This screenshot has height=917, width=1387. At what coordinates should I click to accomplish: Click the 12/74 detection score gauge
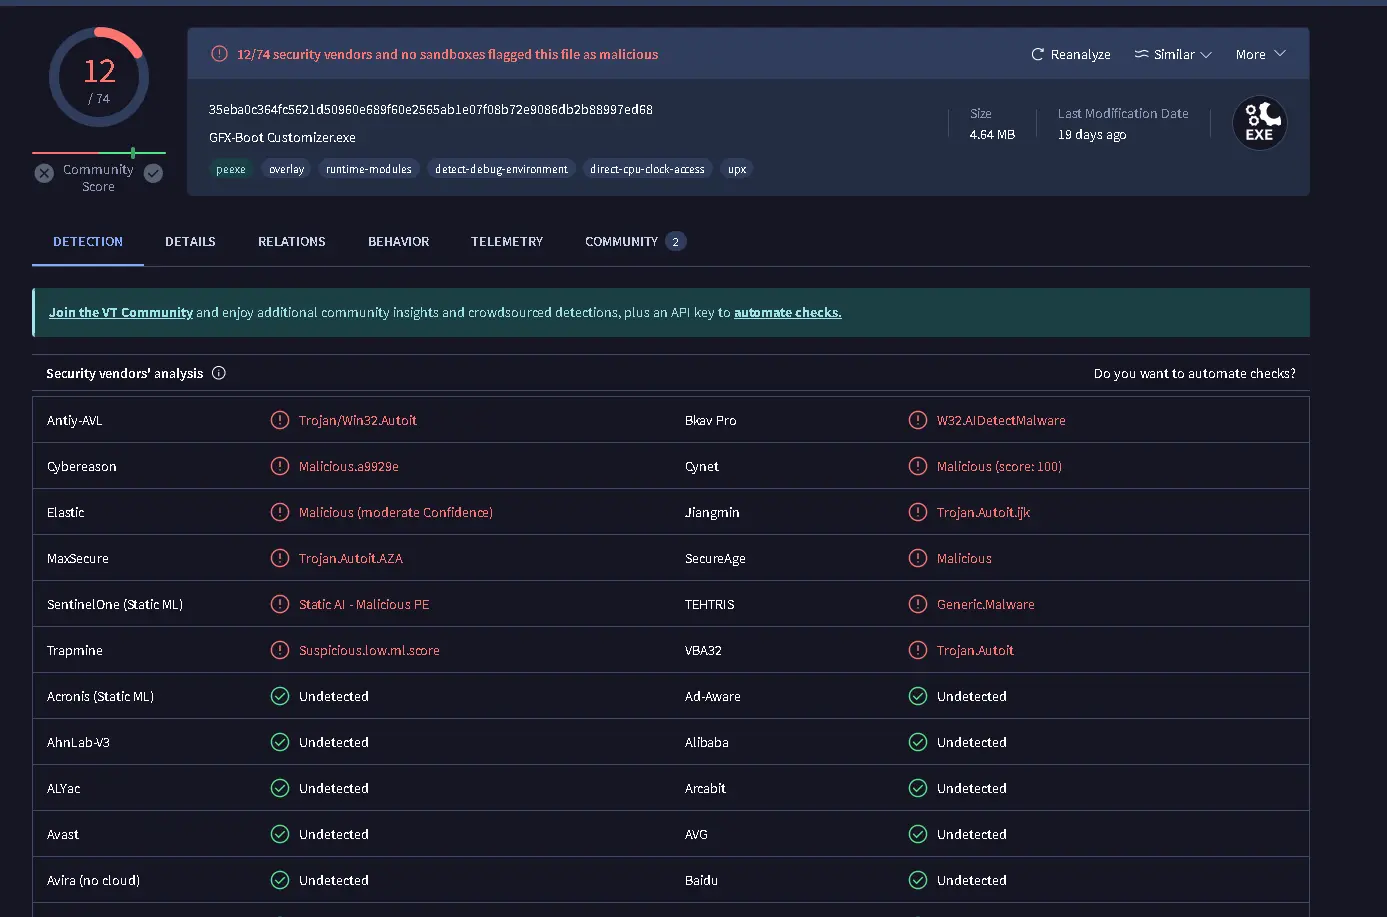[99, 77]
